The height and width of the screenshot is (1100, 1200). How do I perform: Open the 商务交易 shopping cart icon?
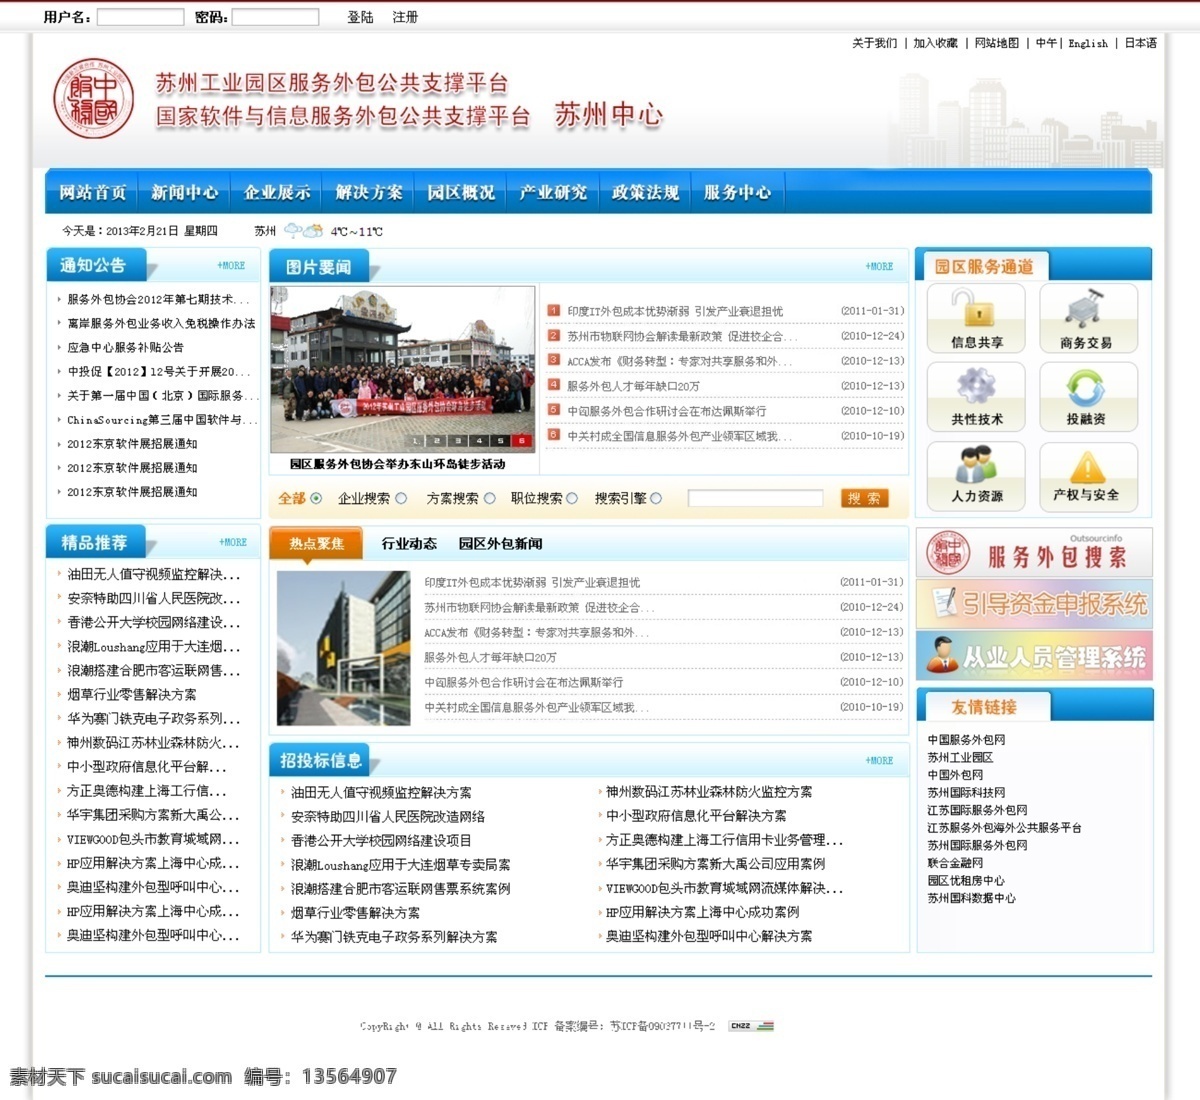click(x=1088, y=318)
